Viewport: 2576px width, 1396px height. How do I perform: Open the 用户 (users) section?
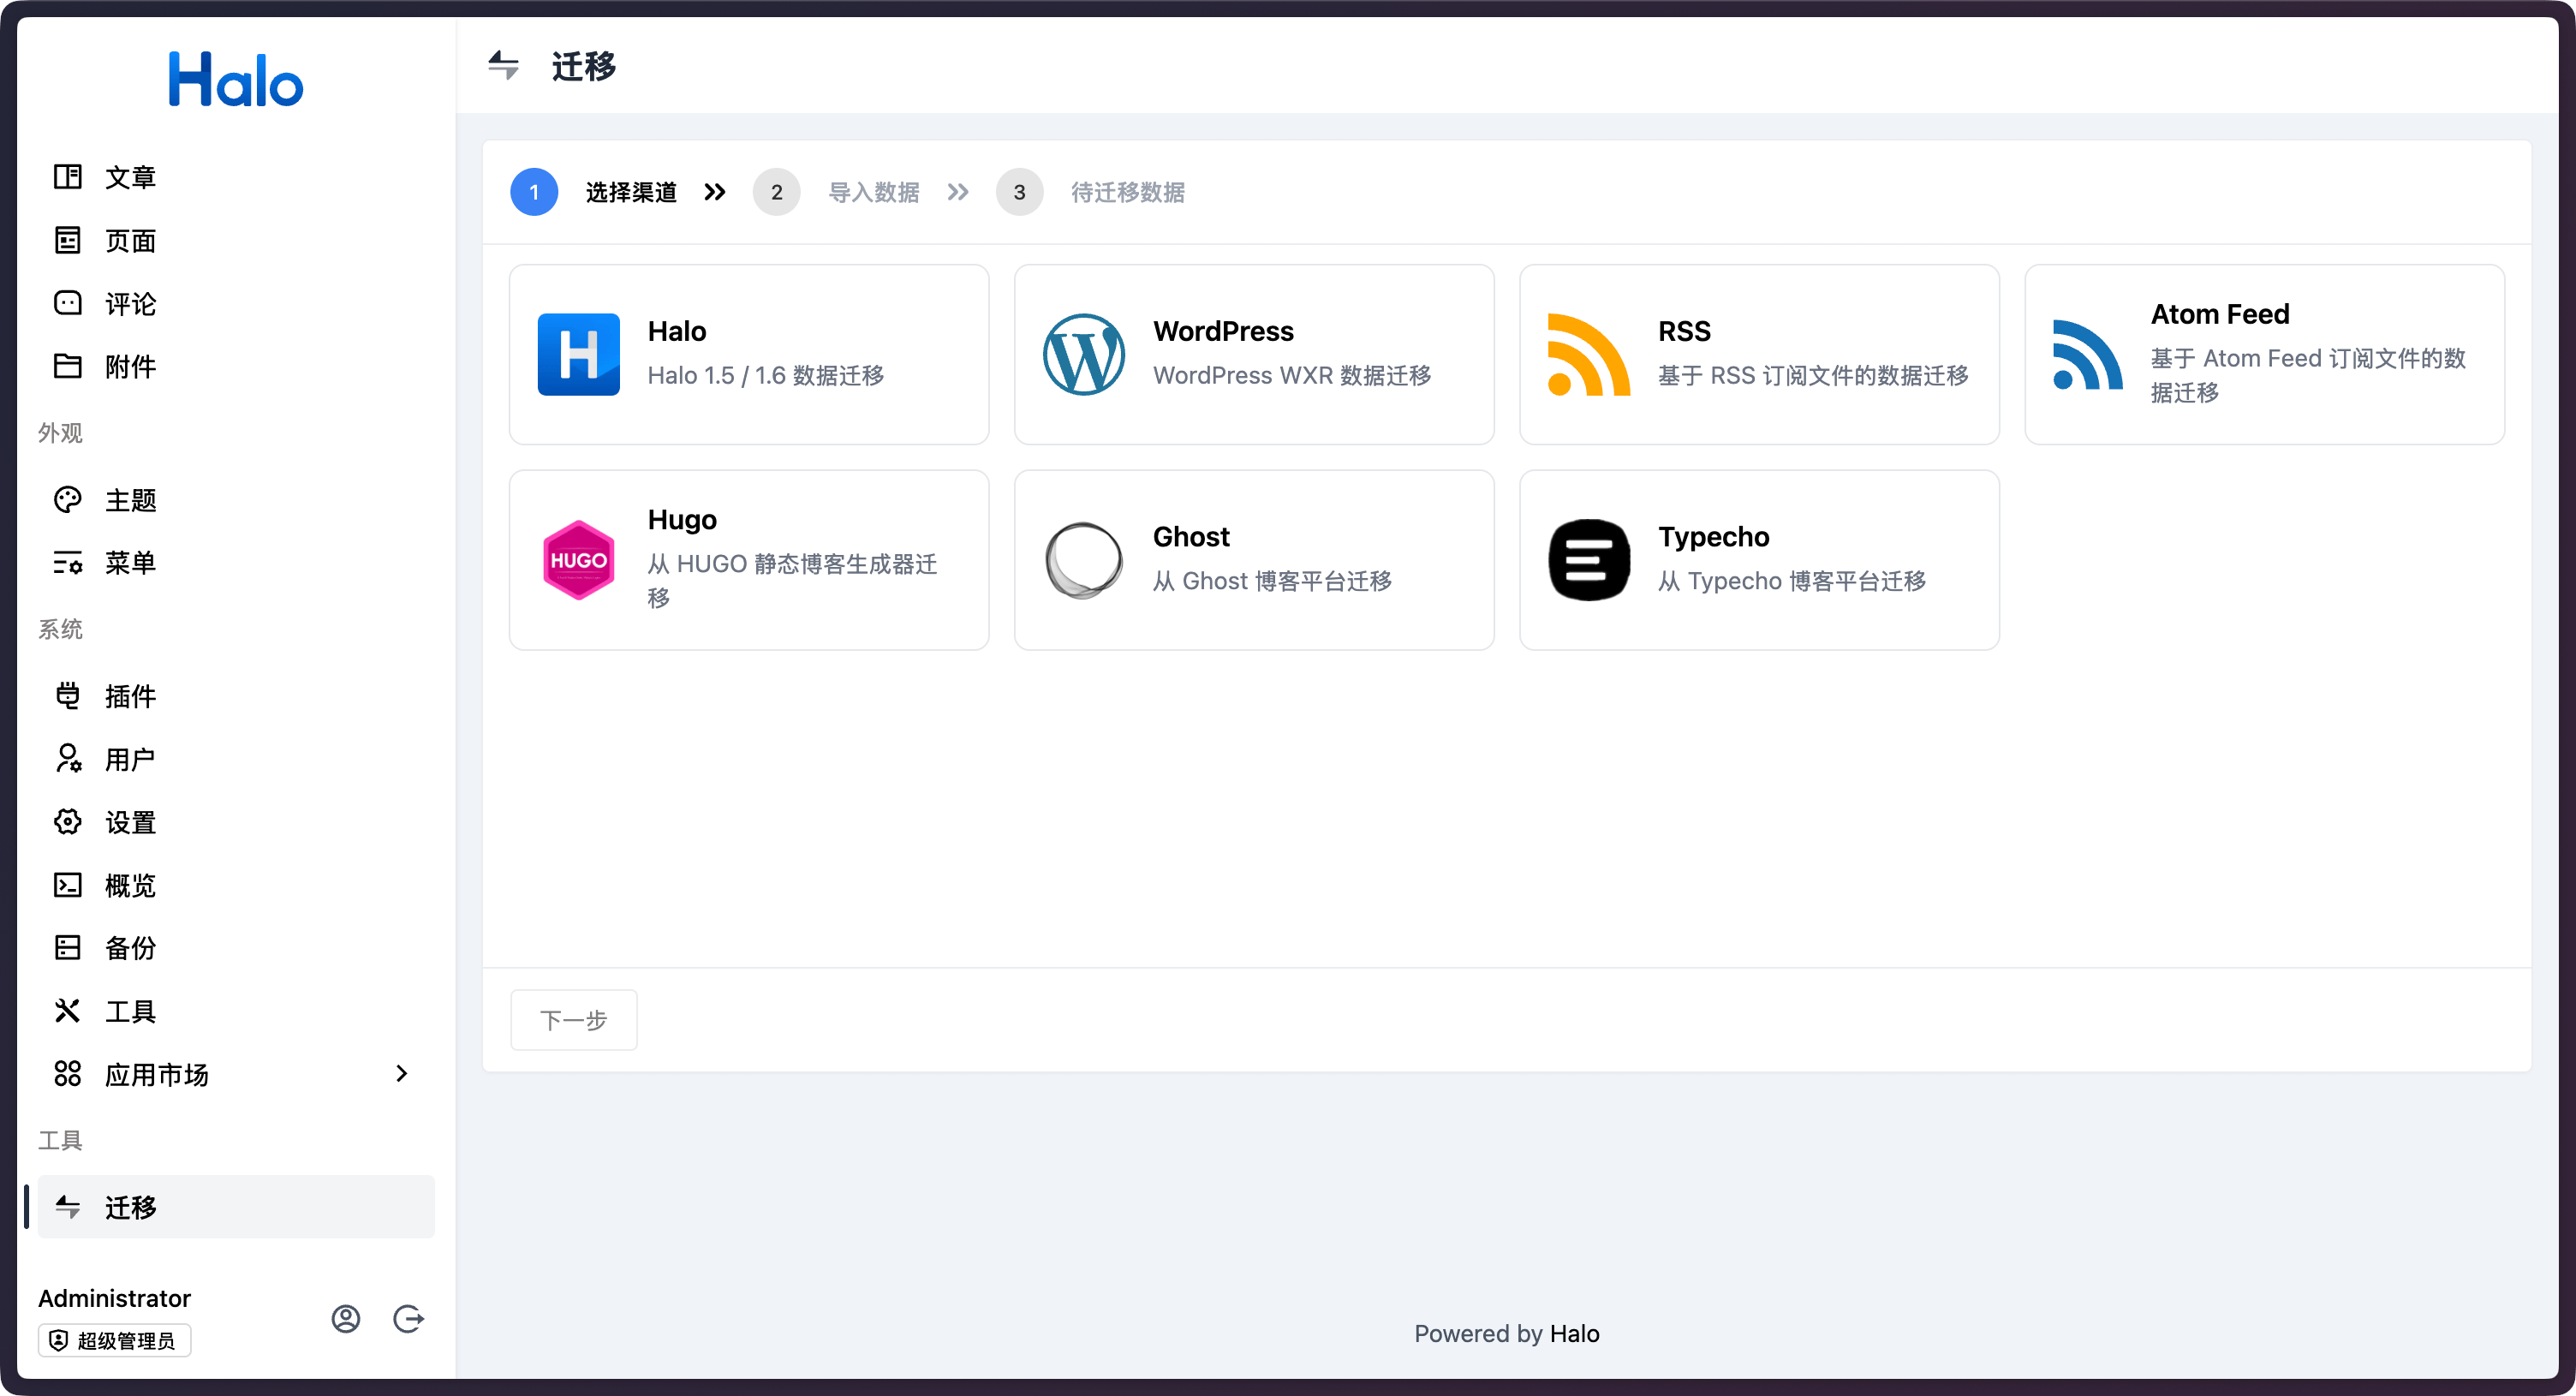click(x=129, y=758)
